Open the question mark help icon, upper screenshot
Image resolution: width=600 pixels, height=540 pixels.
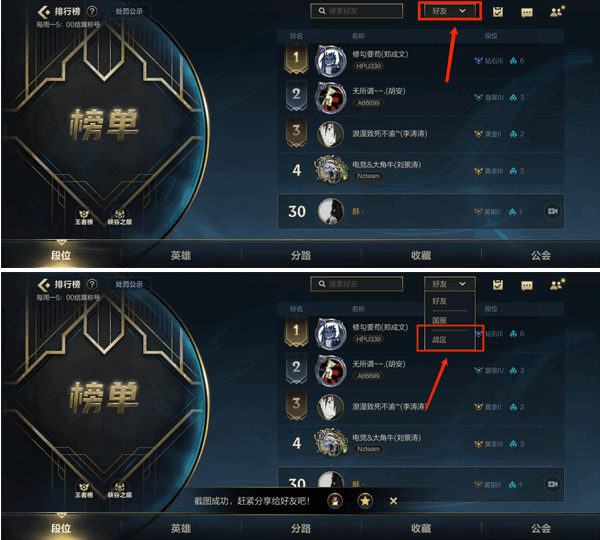point(92,11)
